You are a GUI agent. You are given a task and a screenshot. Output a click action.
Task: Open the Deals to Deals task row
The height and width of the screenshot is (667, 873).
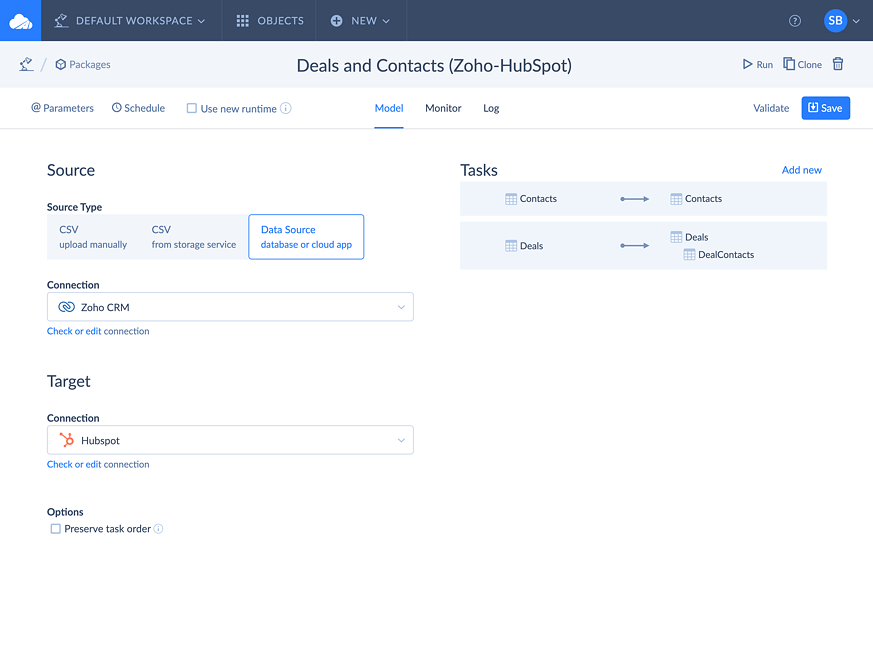(x=643, y=246)
